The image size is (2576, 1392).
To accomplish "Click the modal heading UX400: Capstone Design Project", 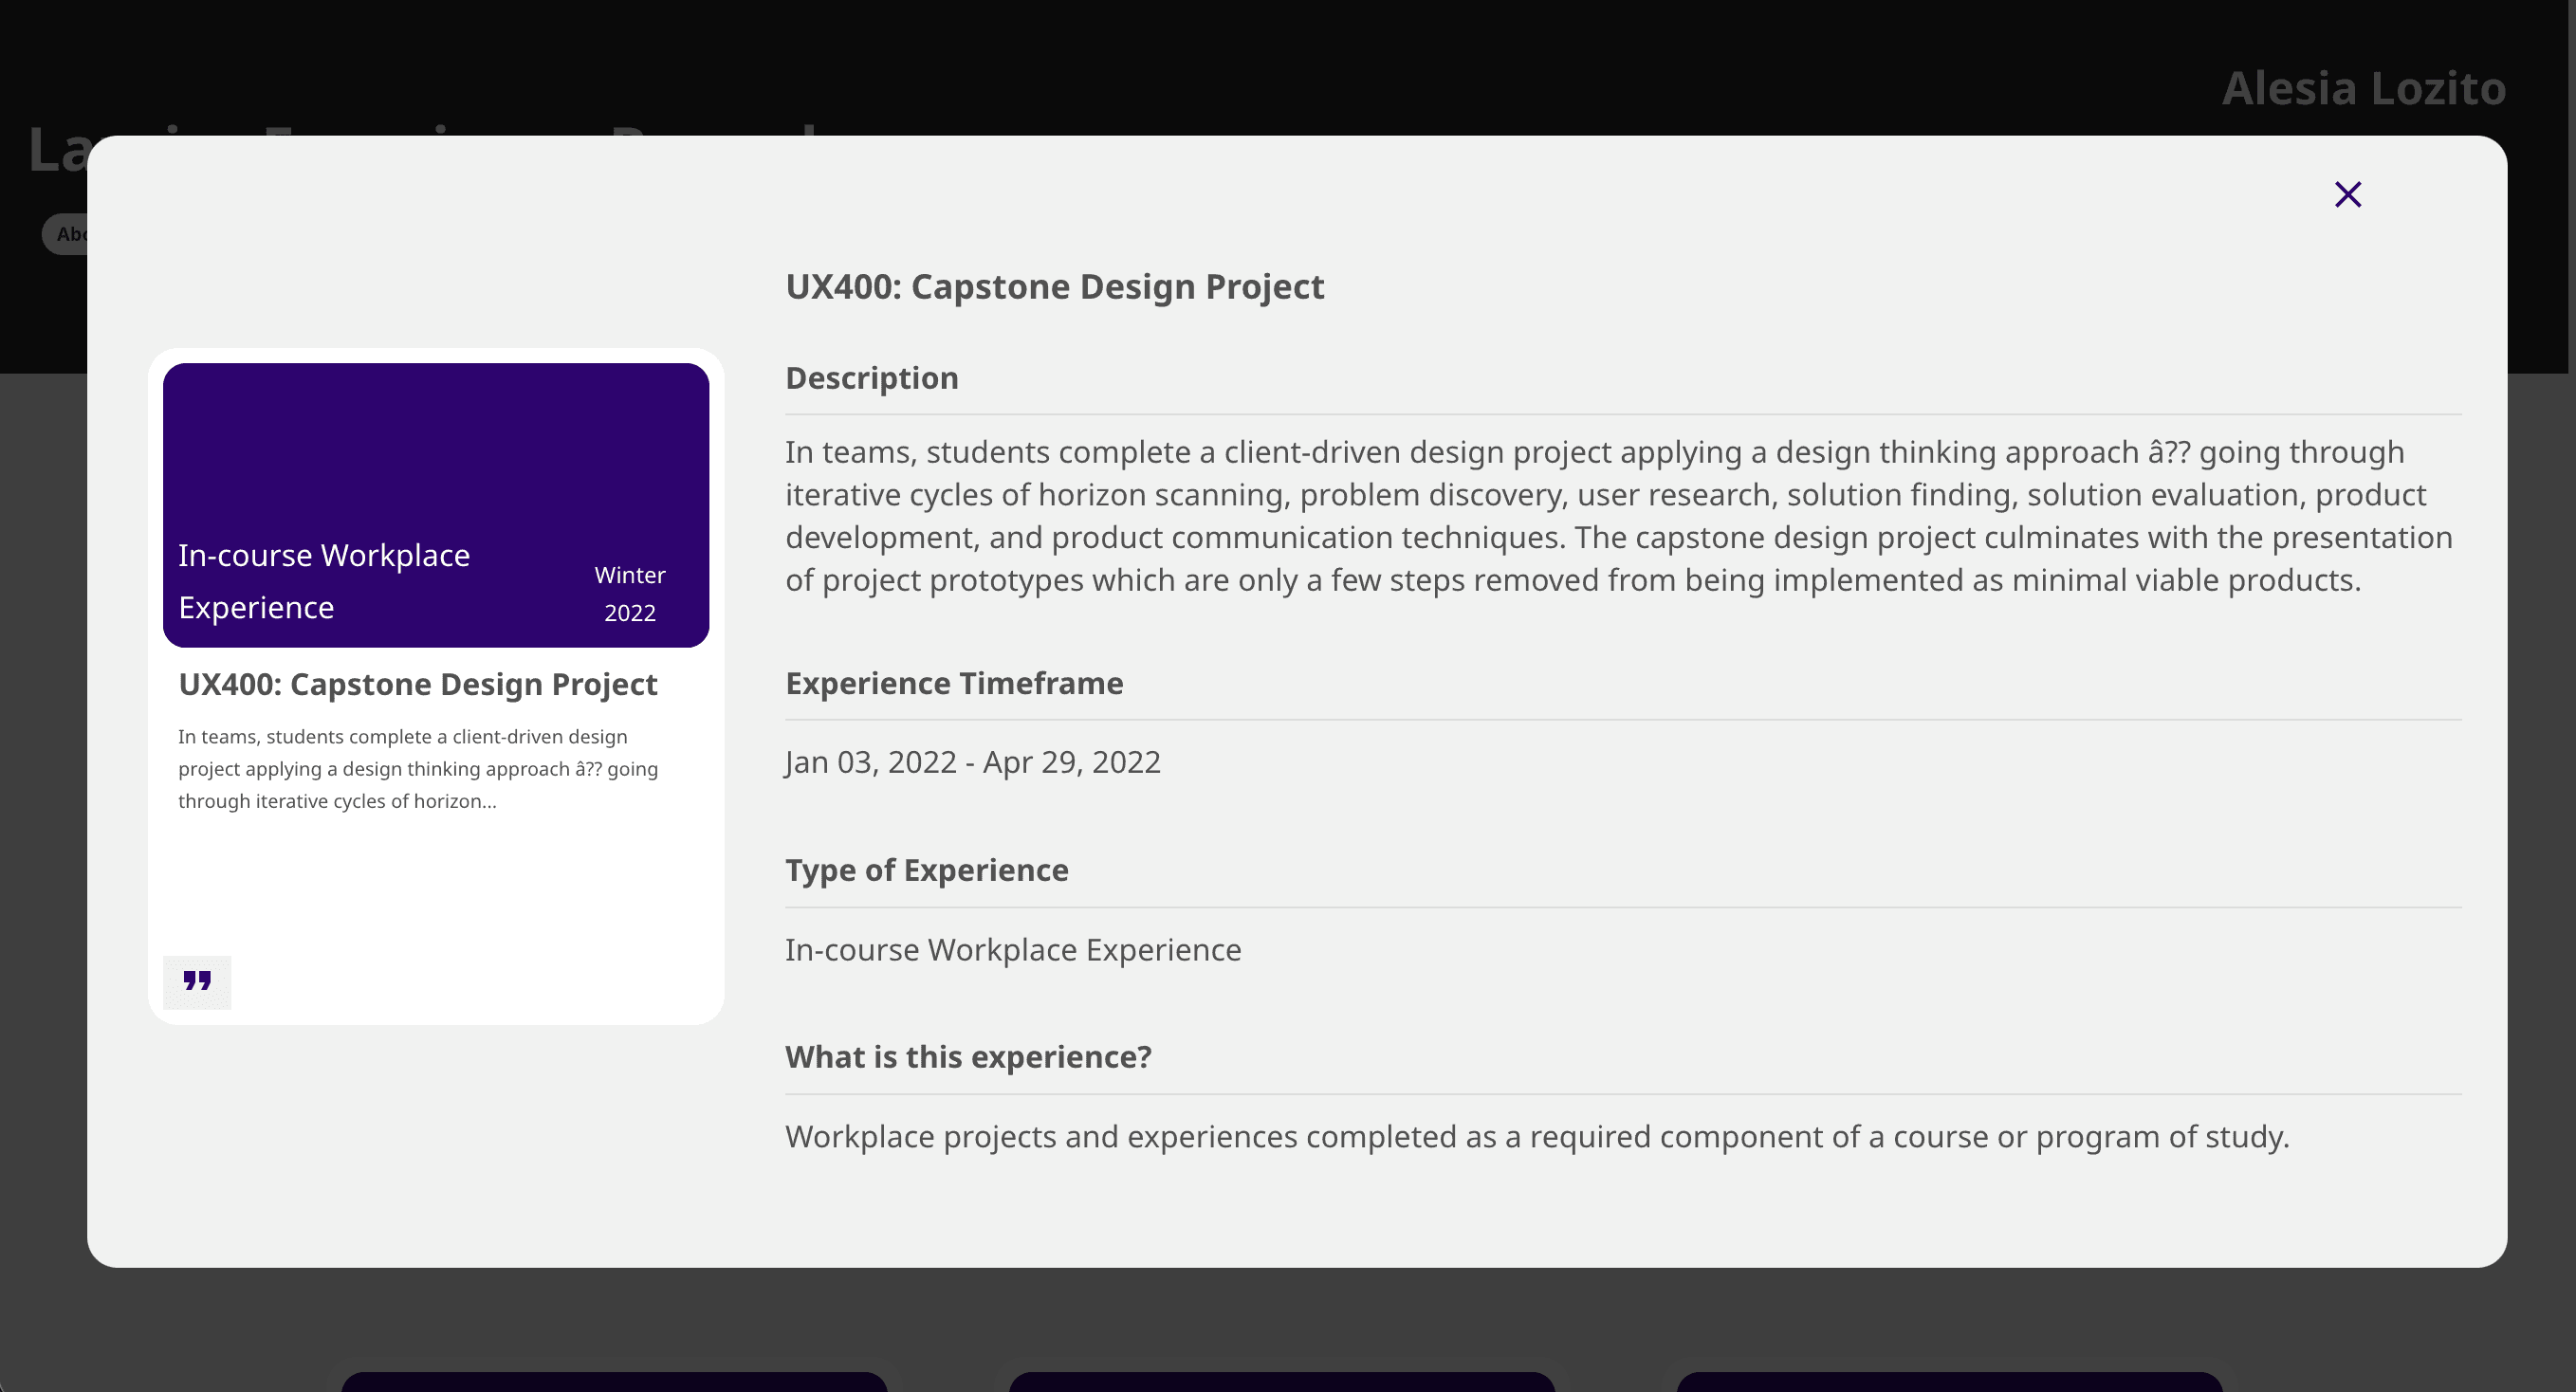I will tap(1054, 287).
